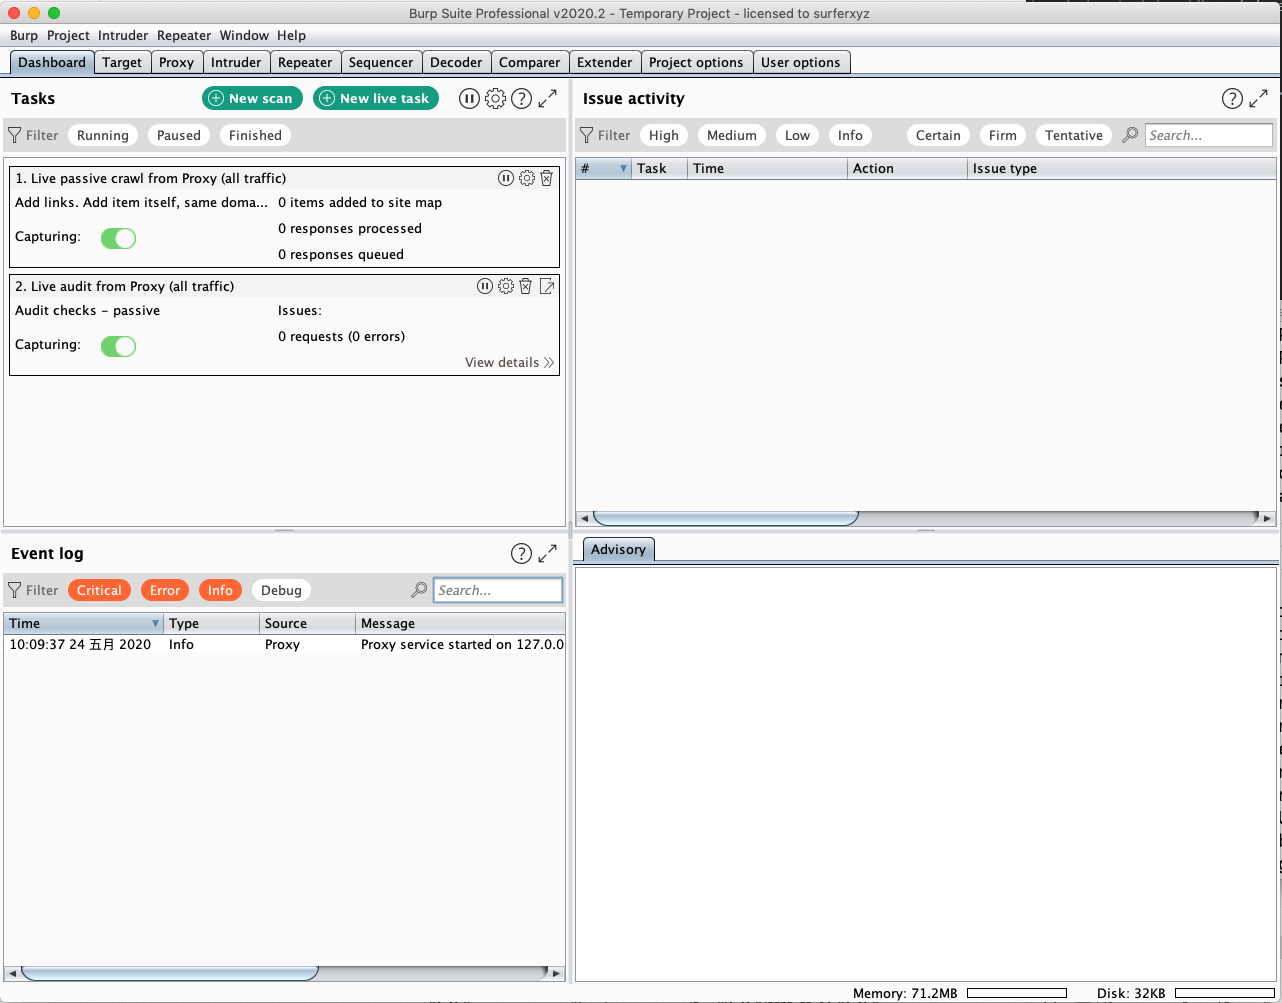
Task: Delete the Live audit from Proxy task
Action: (x=526, y=286)
